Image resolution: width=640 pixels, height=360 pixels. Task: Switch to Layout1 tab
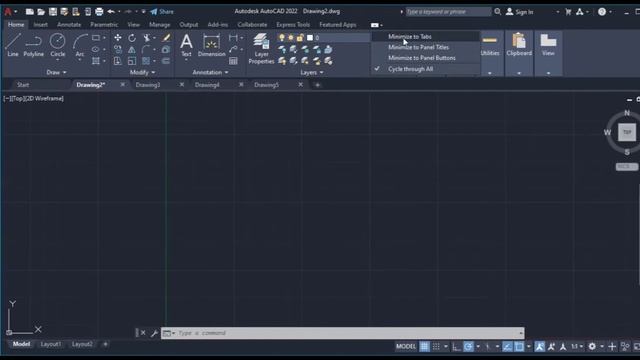pyautogui.click(x=51, y=344)
